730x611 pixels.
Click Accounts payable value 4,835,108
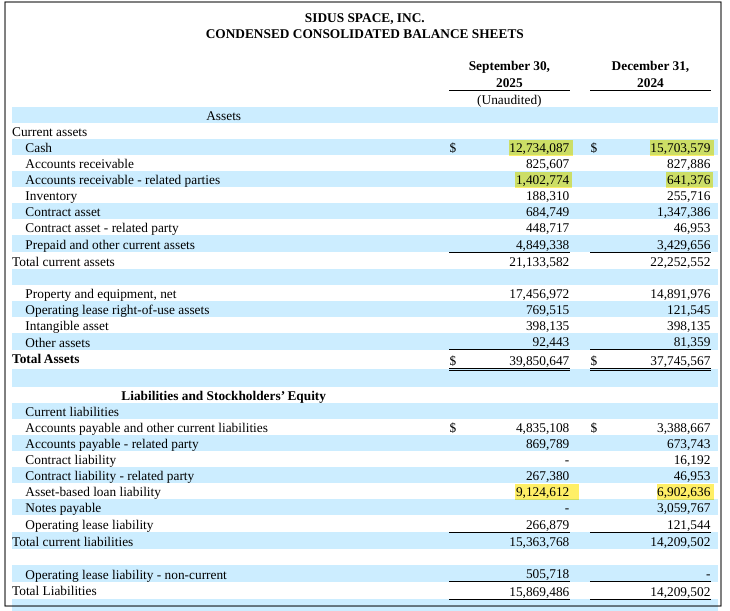(542, 428)
